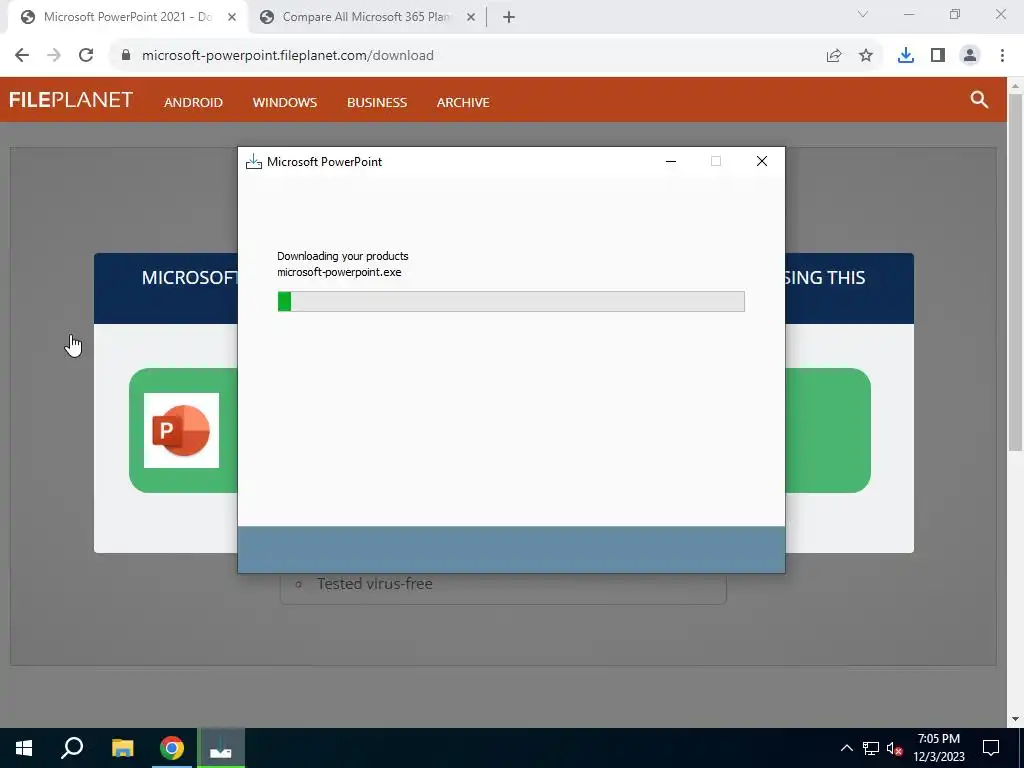The width and height of the screenshot is (1024, 768).
Task: Open a new browser tab
Action: pyautogui.click(x=509, y=18)
